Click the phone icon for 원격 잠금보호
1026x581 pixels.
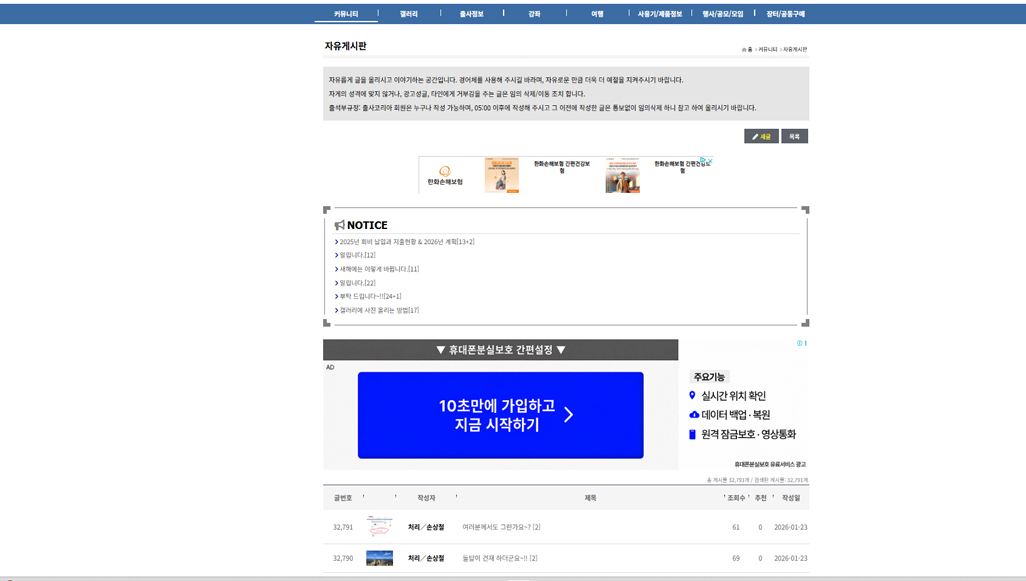pyautogui.click(x=692, y=434)
